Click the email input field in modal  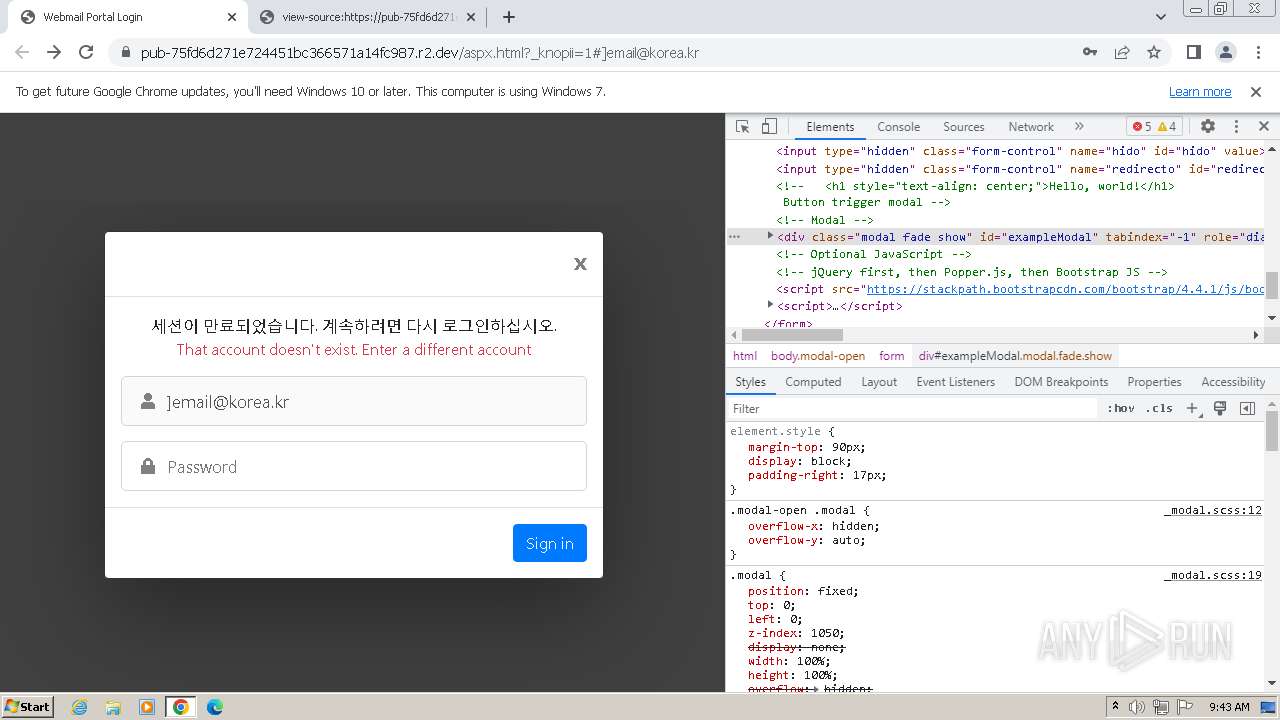[354, 401]
